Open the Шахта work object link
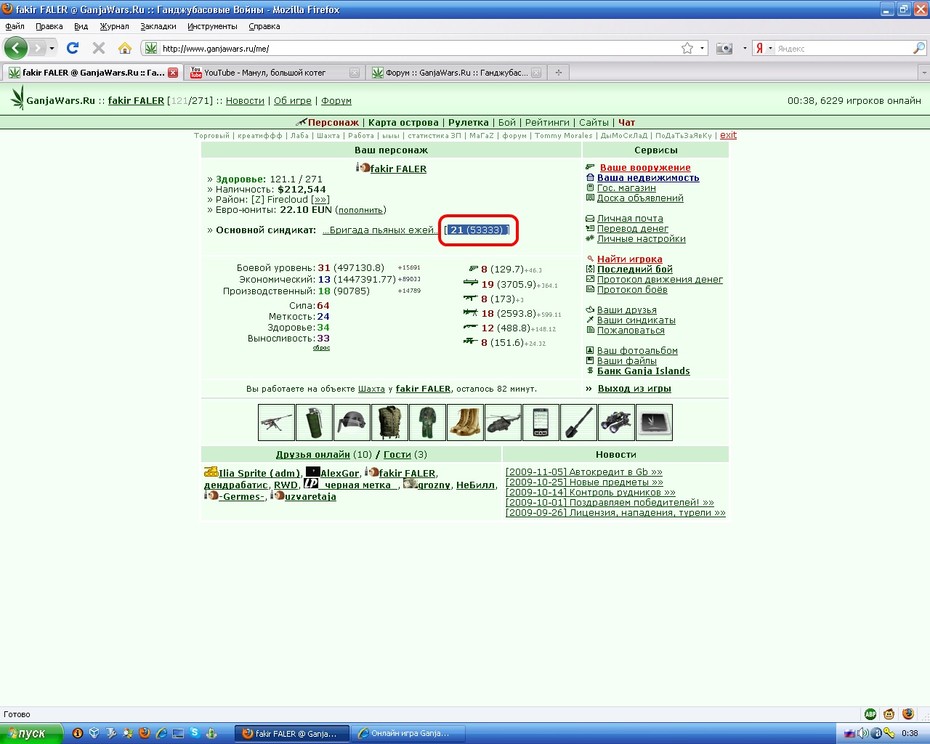 point(371,389)
